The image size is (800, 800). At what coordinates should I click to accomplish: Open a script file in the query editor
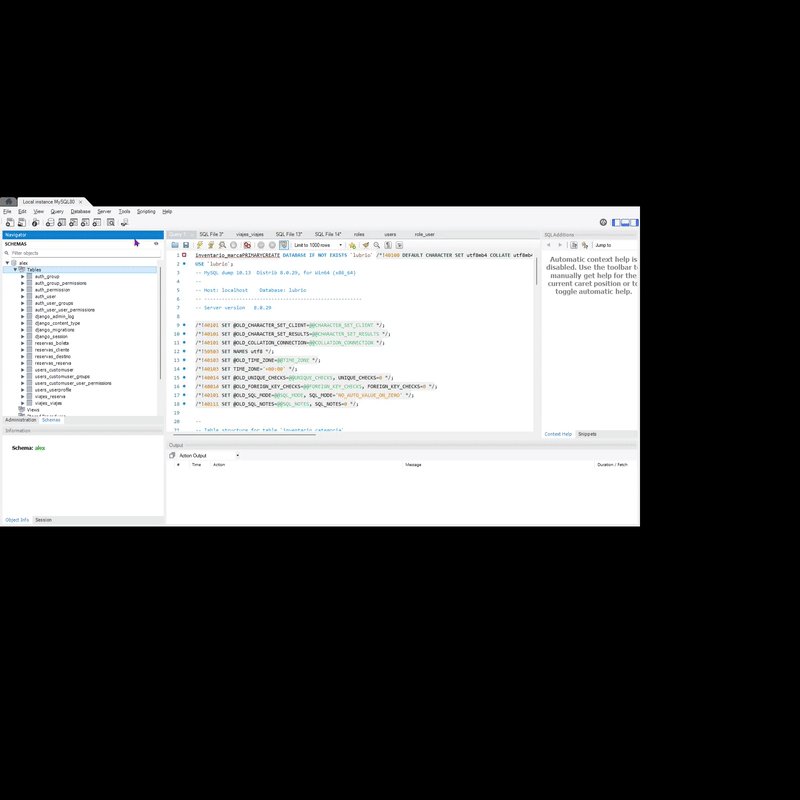175,245
